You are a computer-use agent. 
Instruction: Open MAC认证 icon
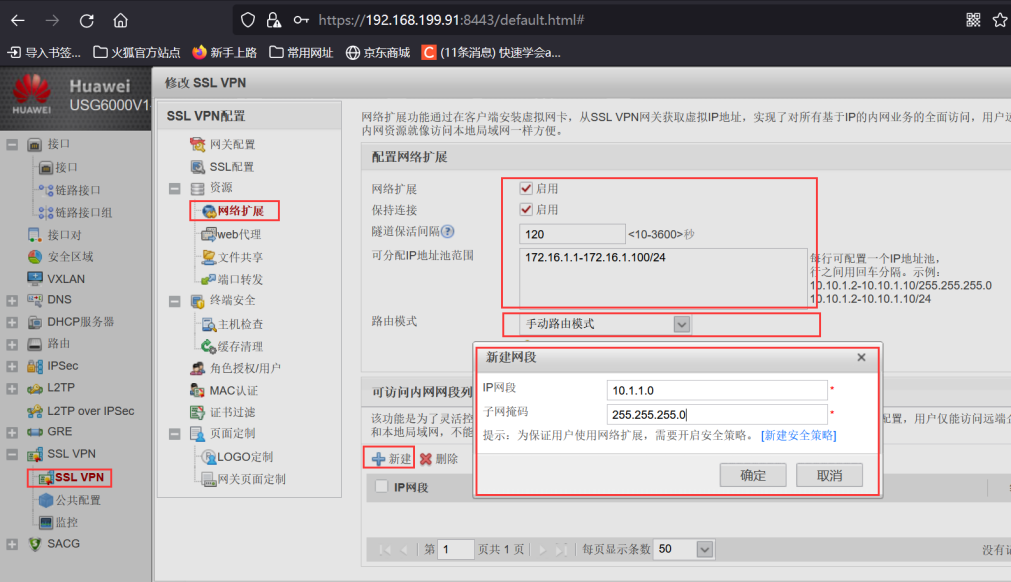pyautogui.click(x=197, y=391)
